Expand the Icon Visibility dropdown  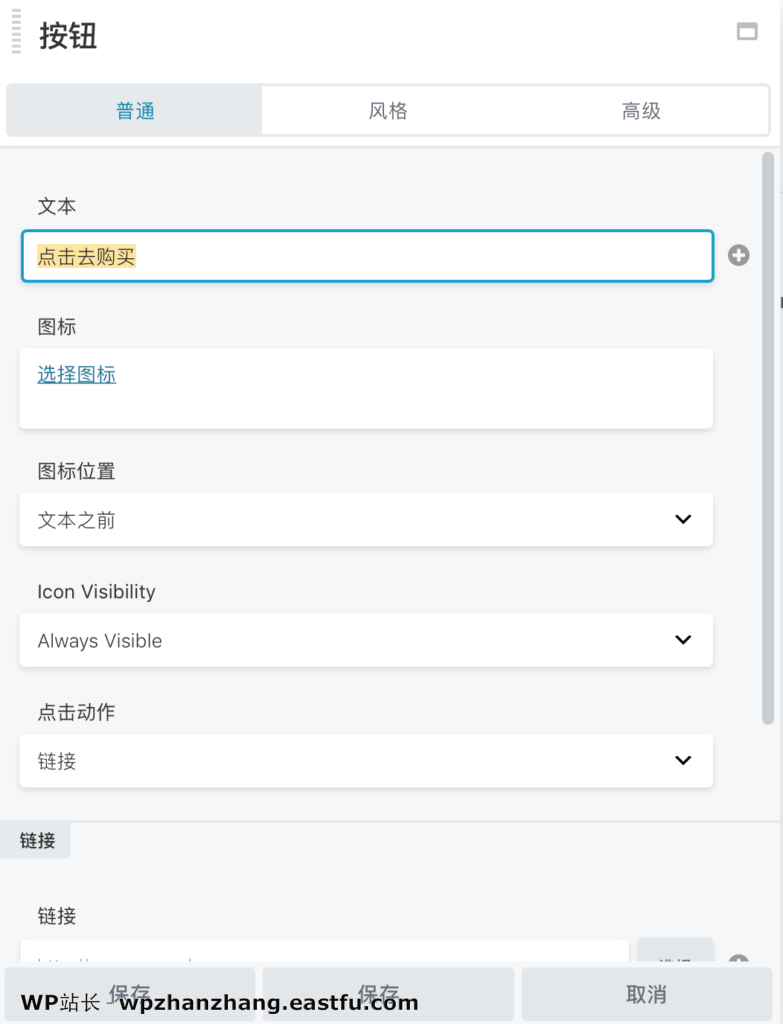tap(366, 640)
